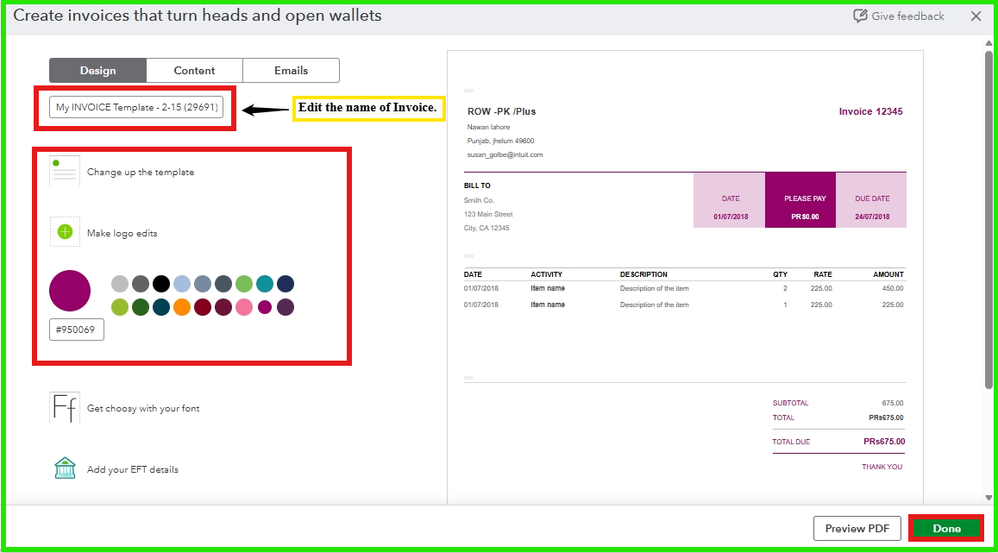Open the Emails tab
The height and width of the screenshot is (553, 998).
click(291, 71)
